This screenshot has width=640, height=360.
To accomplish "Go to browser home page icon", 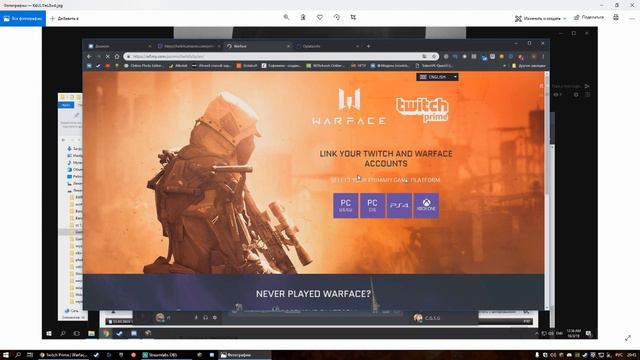I will tap(117, 56).
